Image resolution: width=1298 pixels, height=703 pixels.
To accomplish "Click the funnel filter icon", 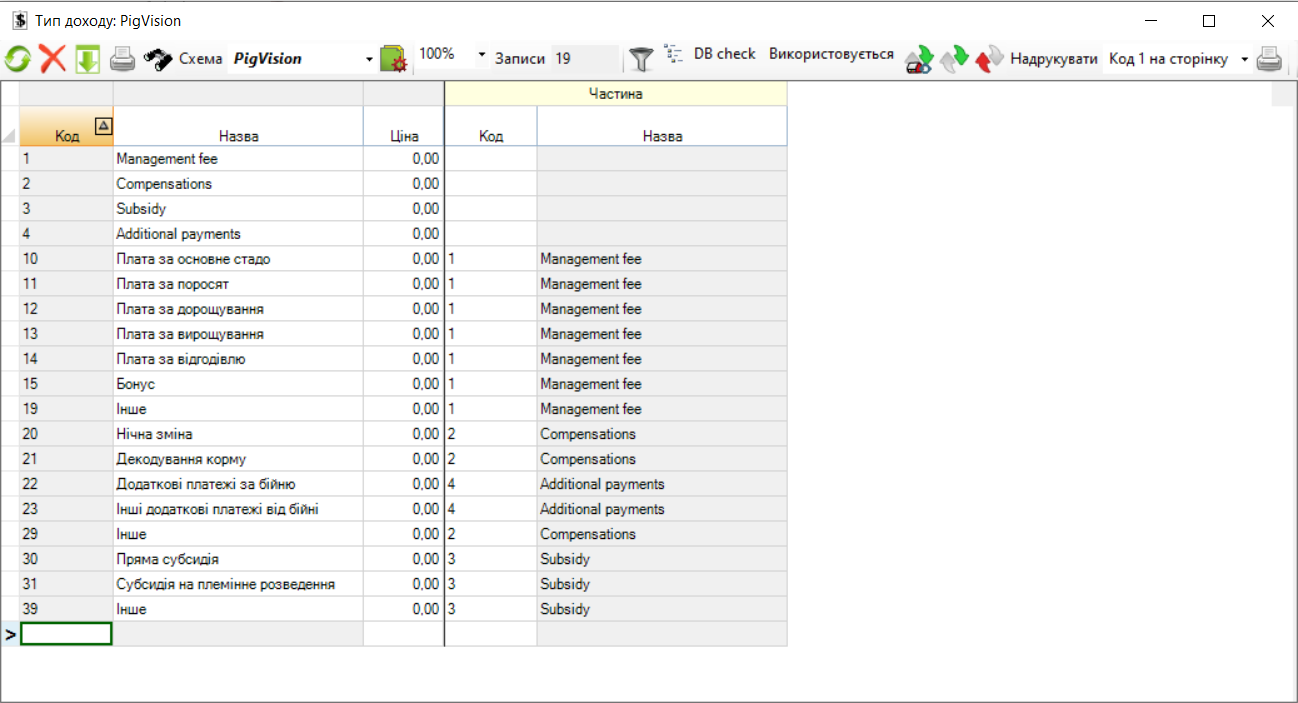I will [x=641, y=60].
